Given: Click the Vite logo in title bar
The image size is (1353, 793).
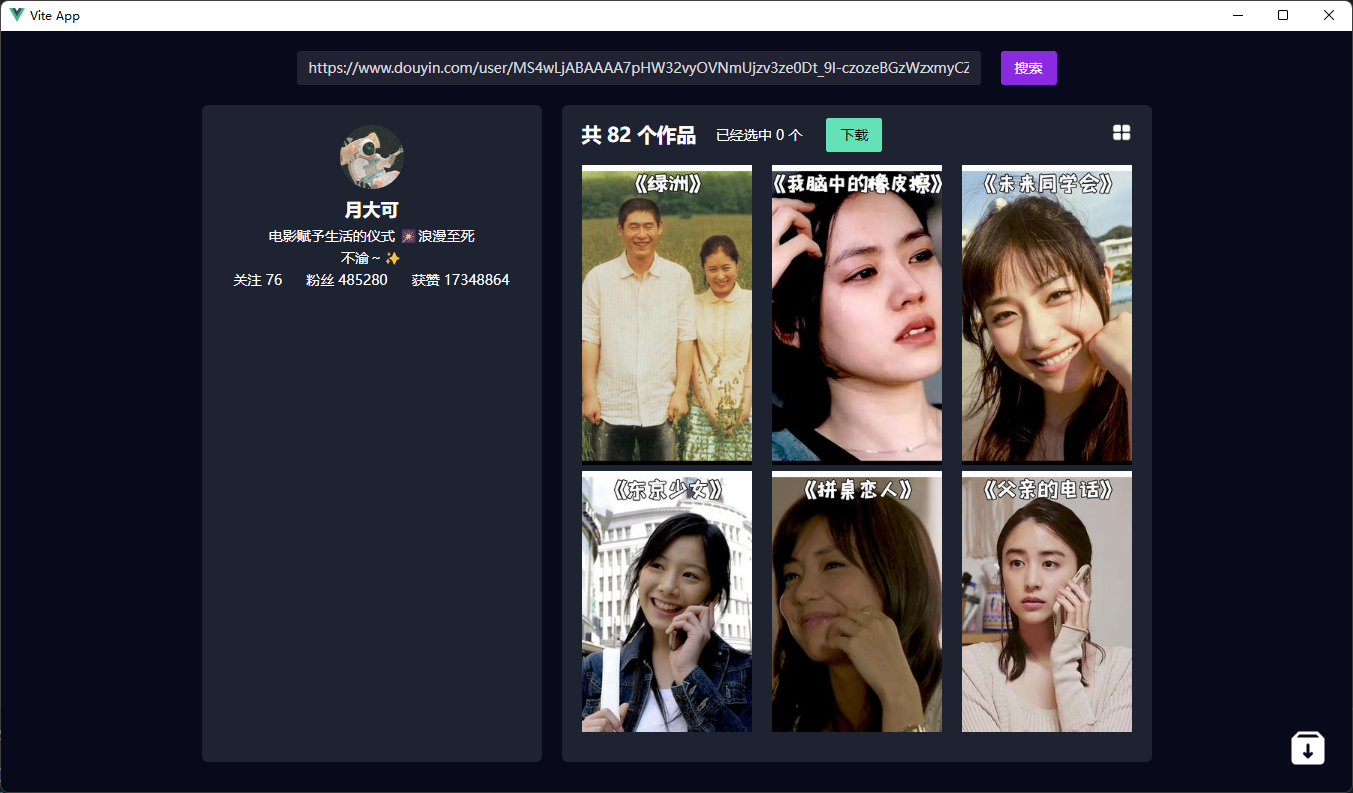Looking at the screenshot, I should click(x=17, y=15).
